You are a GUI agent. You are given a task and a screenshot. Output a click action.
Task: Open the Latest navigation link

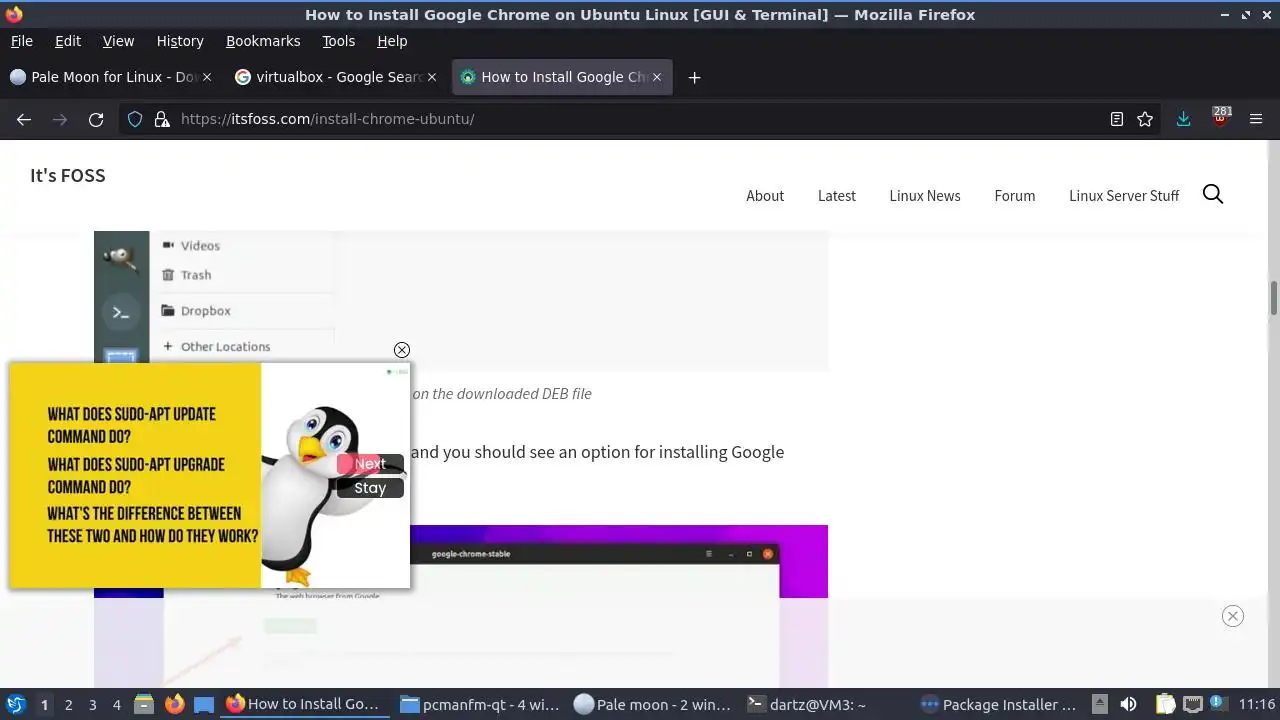(x=837, y=196)
